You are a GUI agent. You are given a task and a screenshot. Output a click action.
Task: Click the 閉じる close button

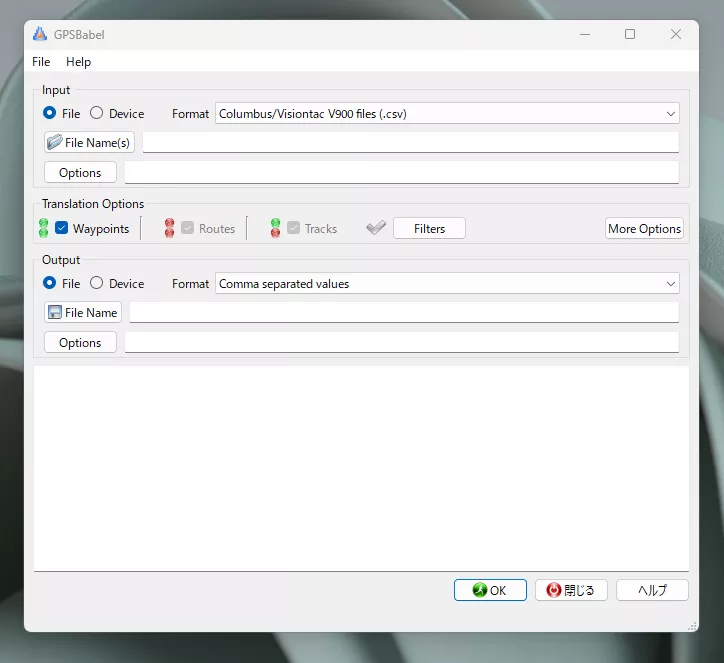click(571, 590)
